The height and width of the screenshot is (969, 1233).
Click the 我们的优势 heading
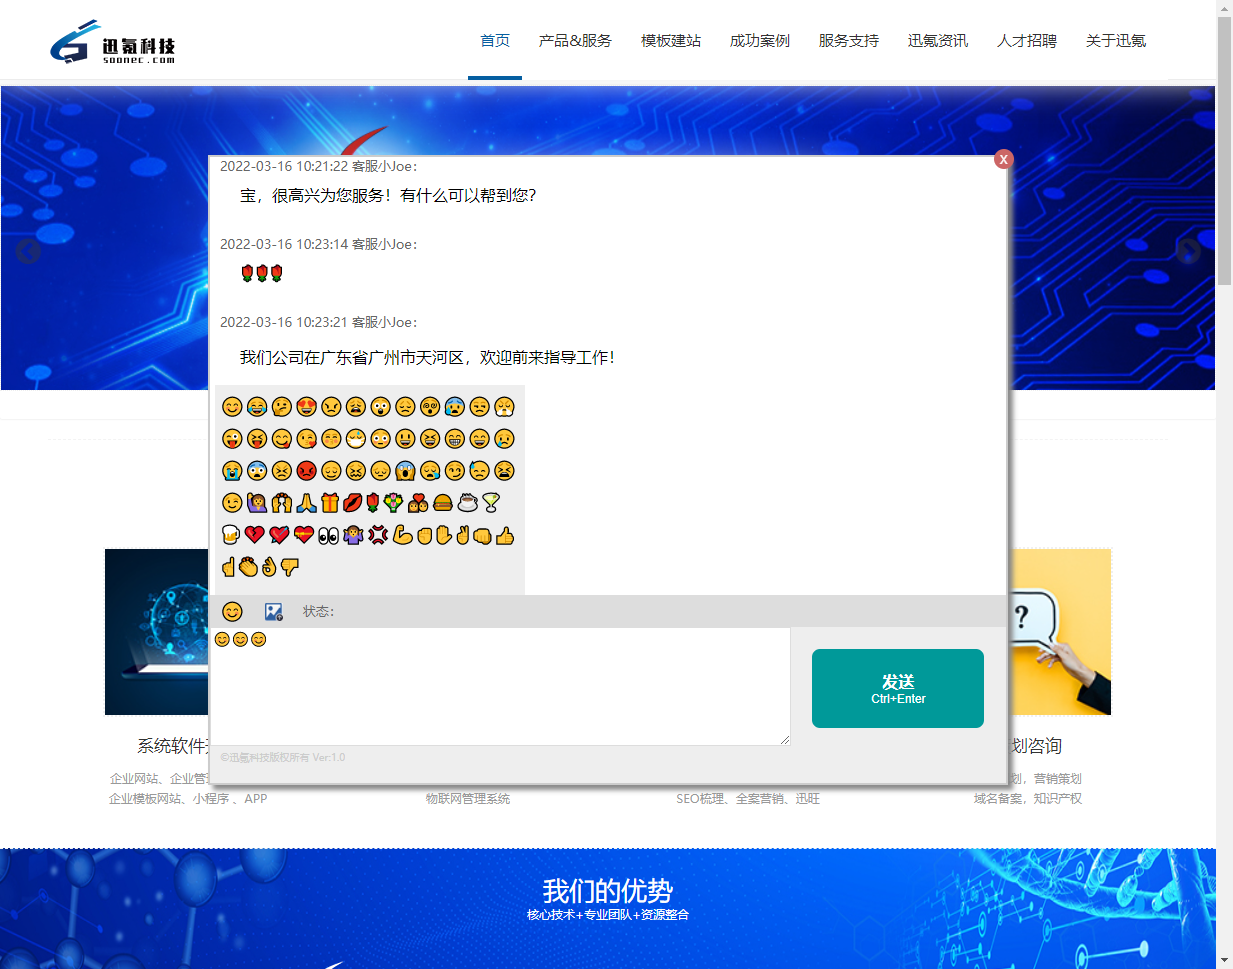pyautogui.click(x=608, y=890)
